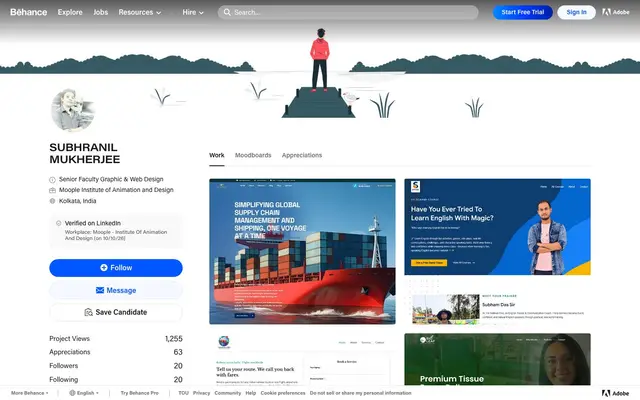Click the search magnifier icon
Image resolution: width=640 pixels, height=400 pixels.
click(x=227, y=12)
